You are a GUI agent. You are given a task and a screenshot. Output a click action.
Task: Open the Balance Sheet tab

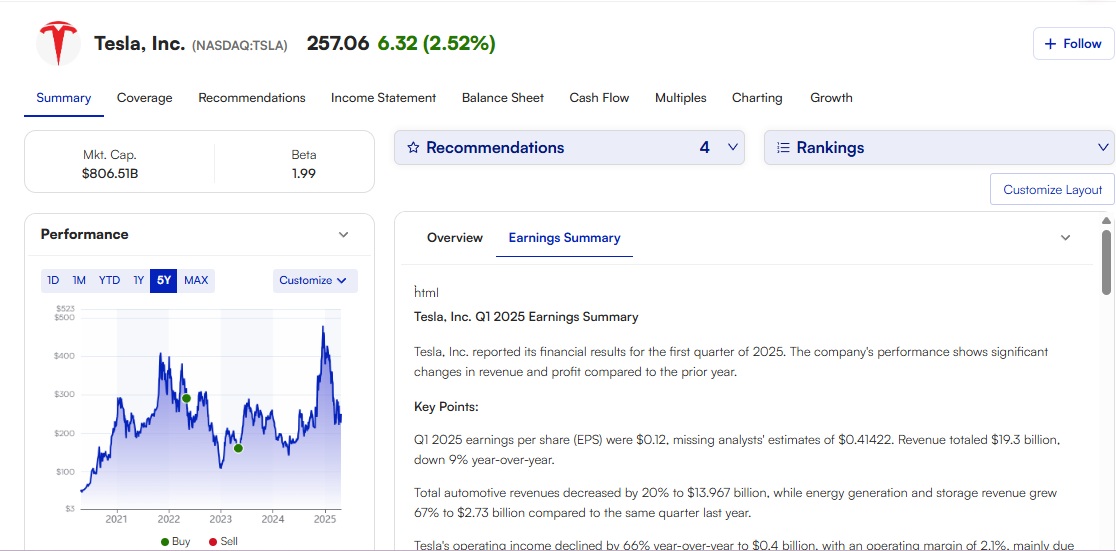(x=502, y=98)
